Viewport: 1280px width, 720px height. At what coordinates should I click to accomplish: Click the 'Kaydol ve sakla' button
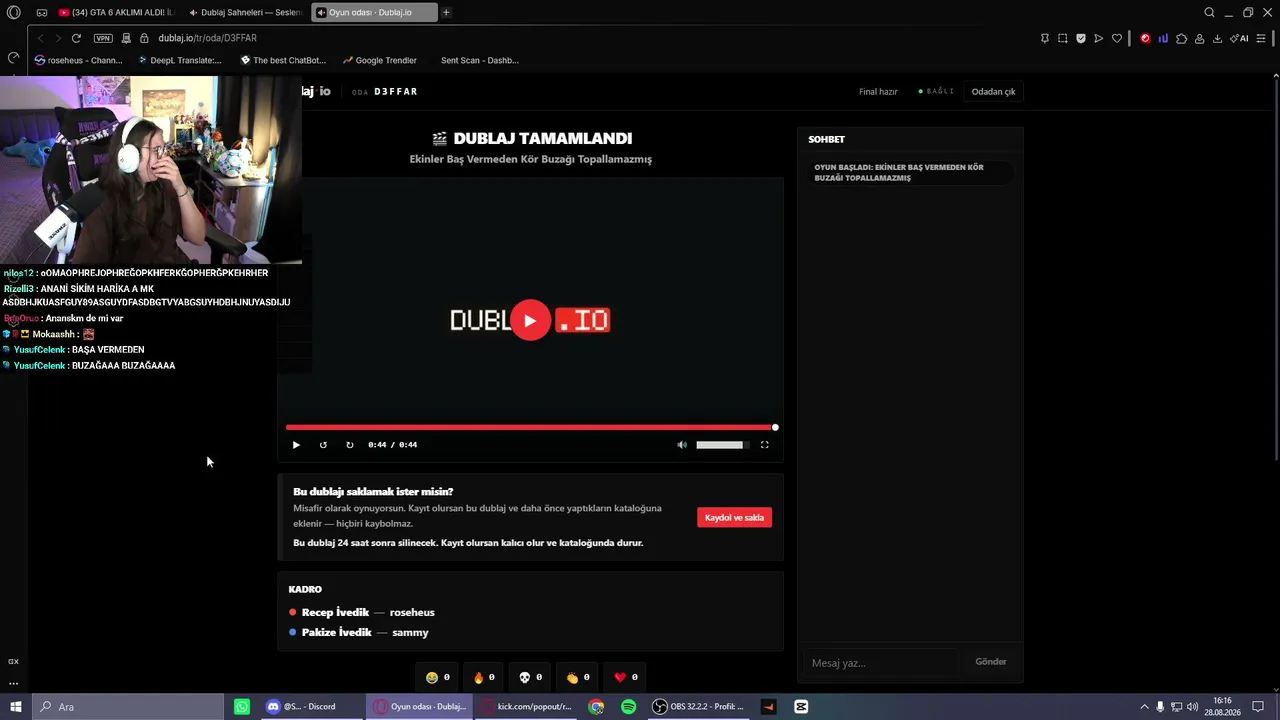pyautogui.click(x=734, y=518)
